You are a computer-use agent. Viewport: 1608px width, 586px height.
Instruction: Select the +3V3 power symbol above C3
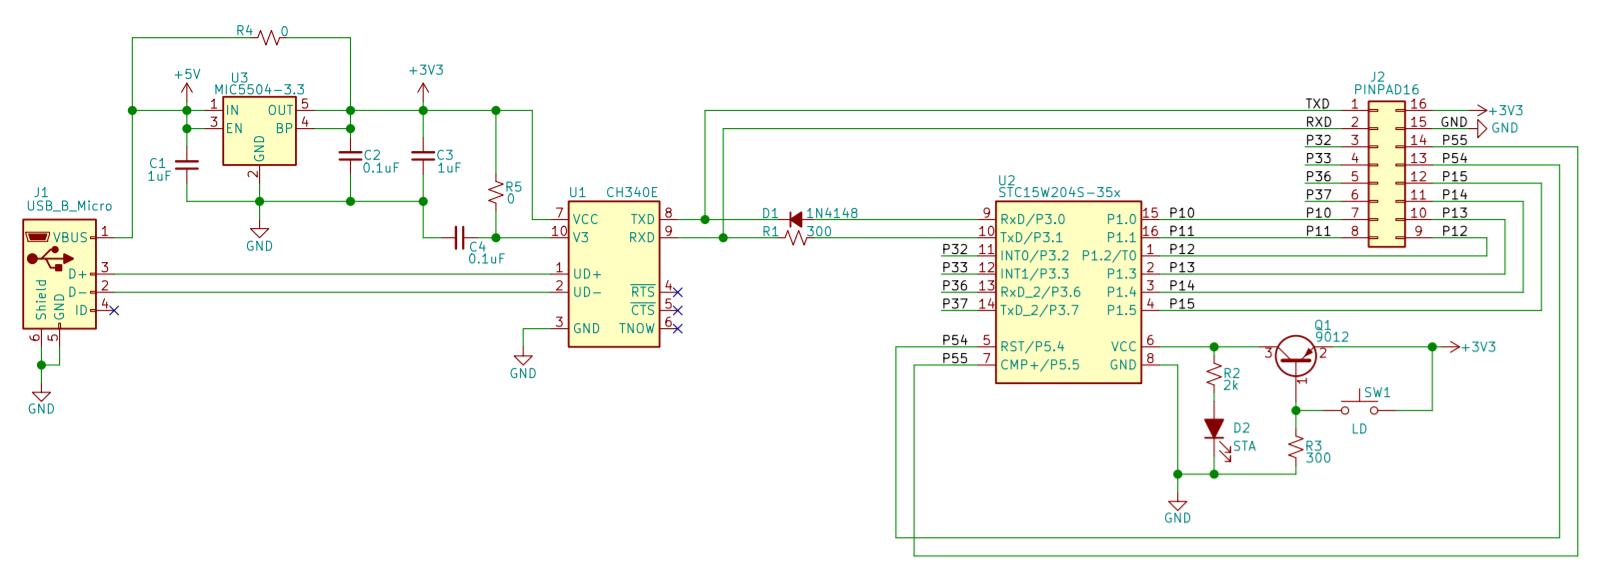(x=423, y=90)
